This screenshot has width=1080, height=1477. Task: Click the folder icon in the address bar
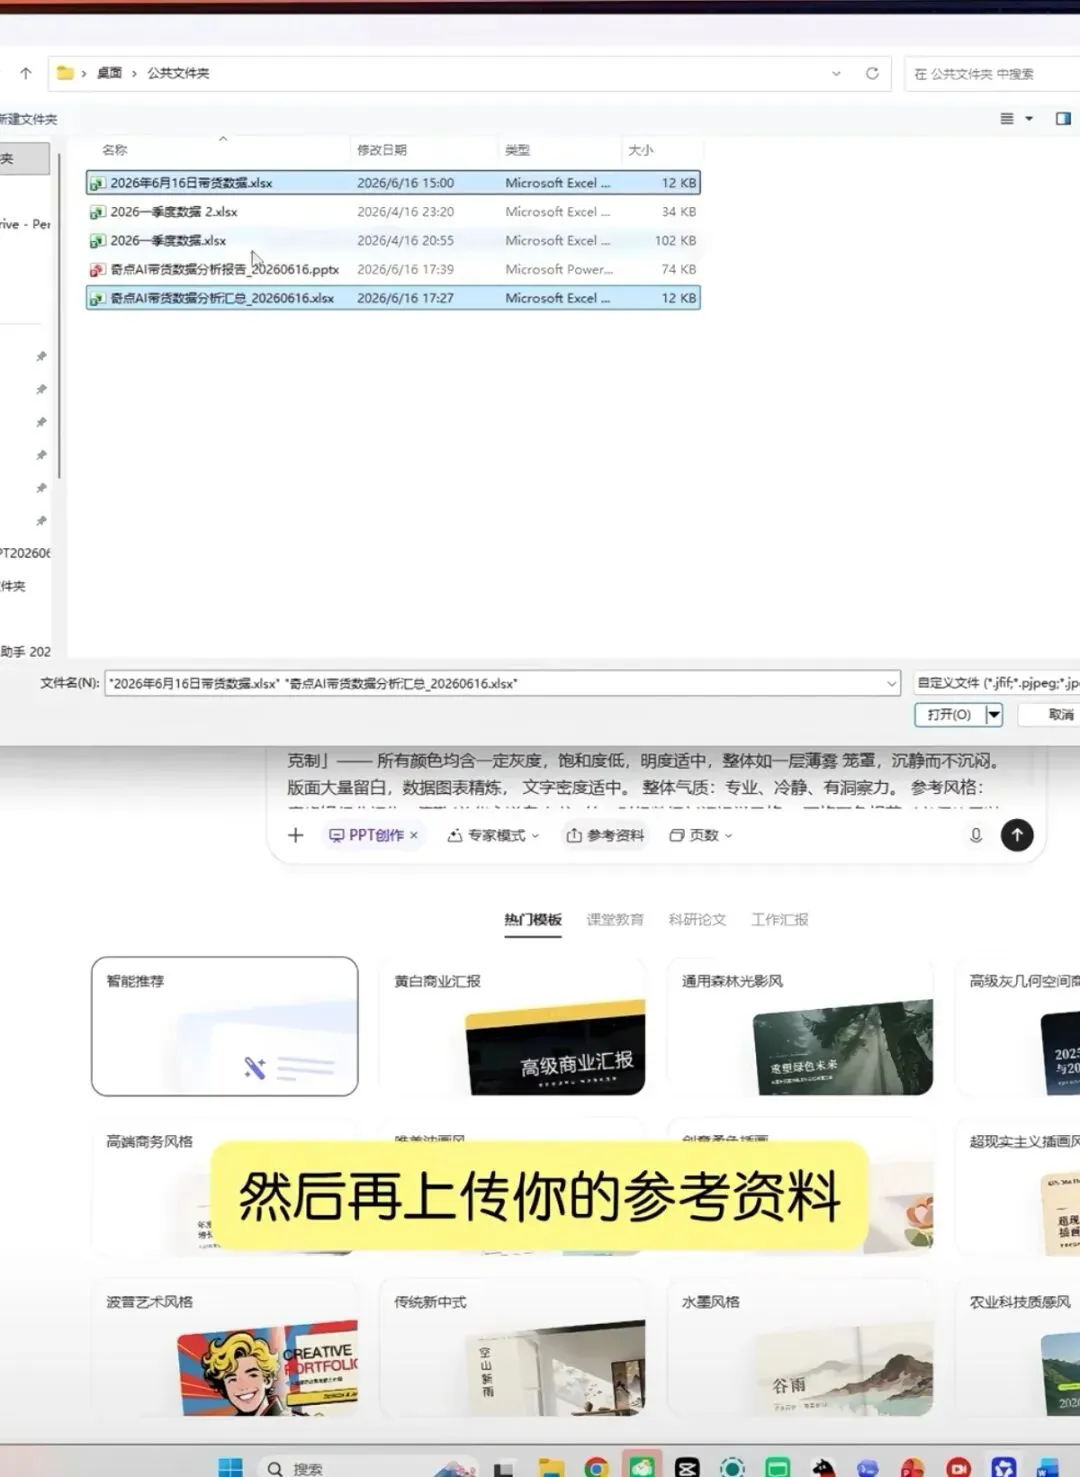65,73
